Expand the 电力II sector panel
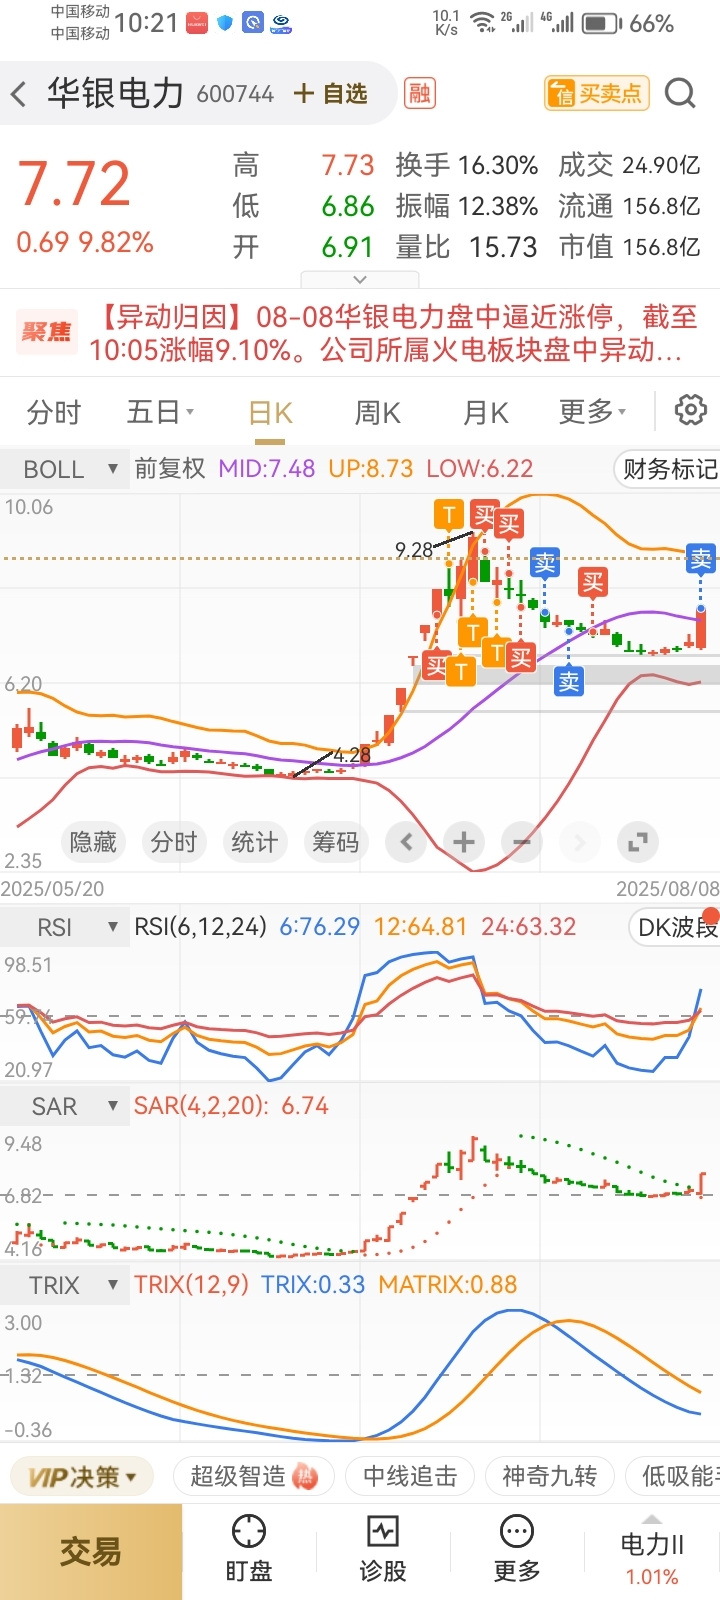 click(652, 1553)
